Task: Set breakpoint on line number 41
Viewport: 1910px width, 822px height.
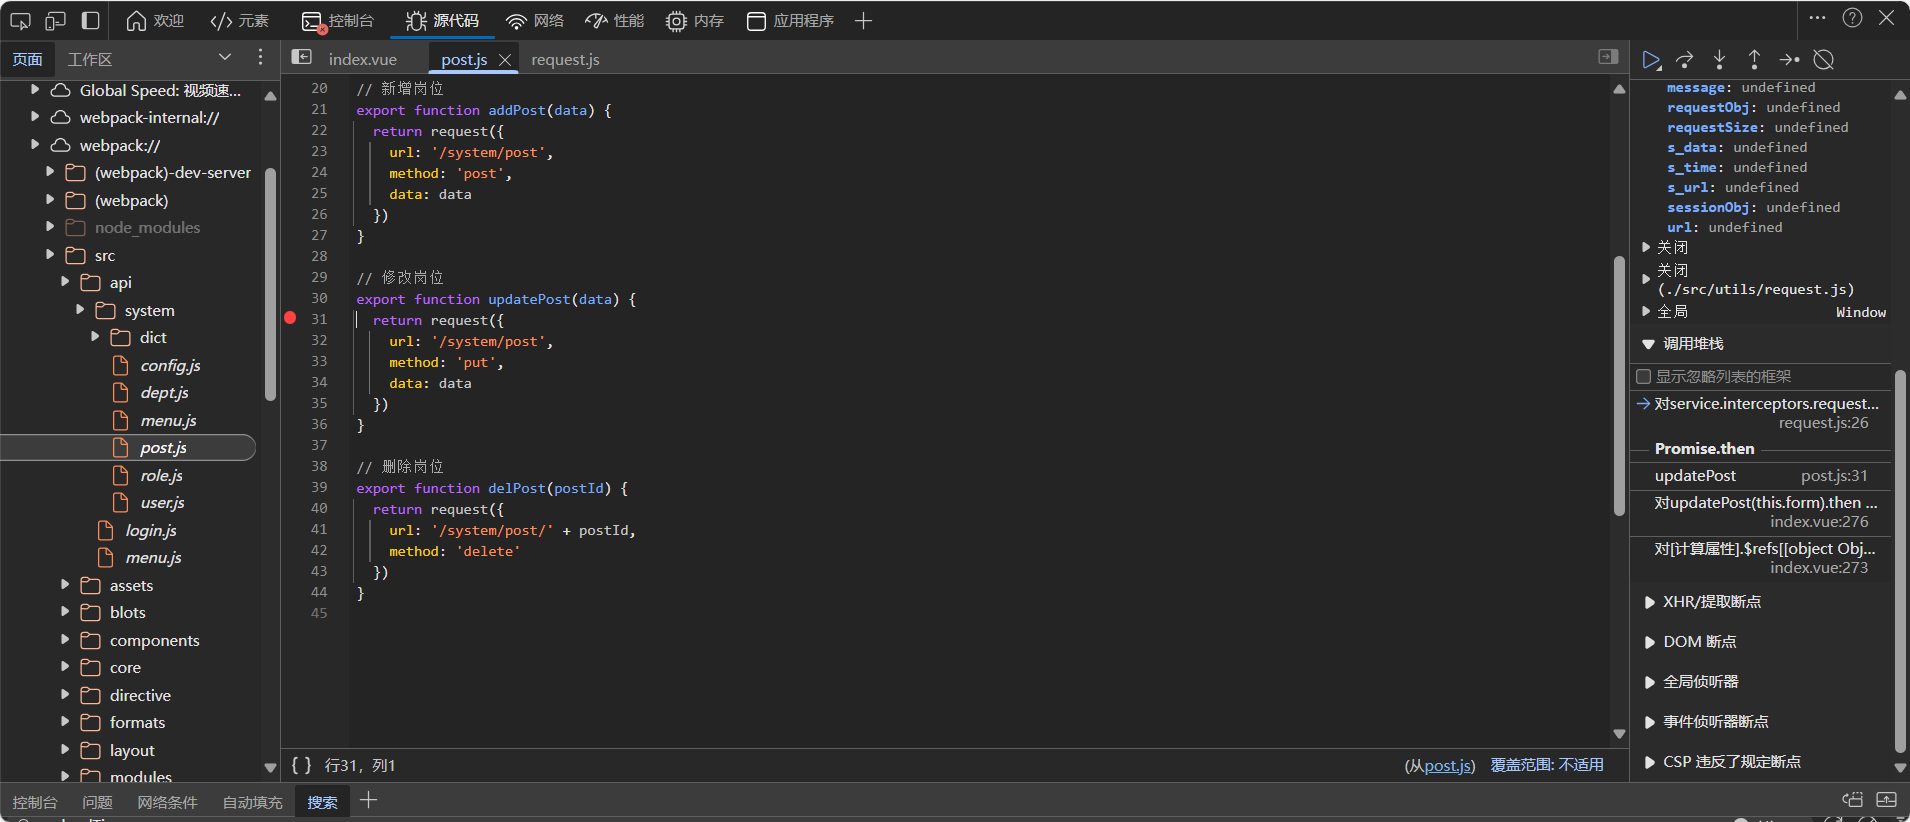Action: pos(319,529)
